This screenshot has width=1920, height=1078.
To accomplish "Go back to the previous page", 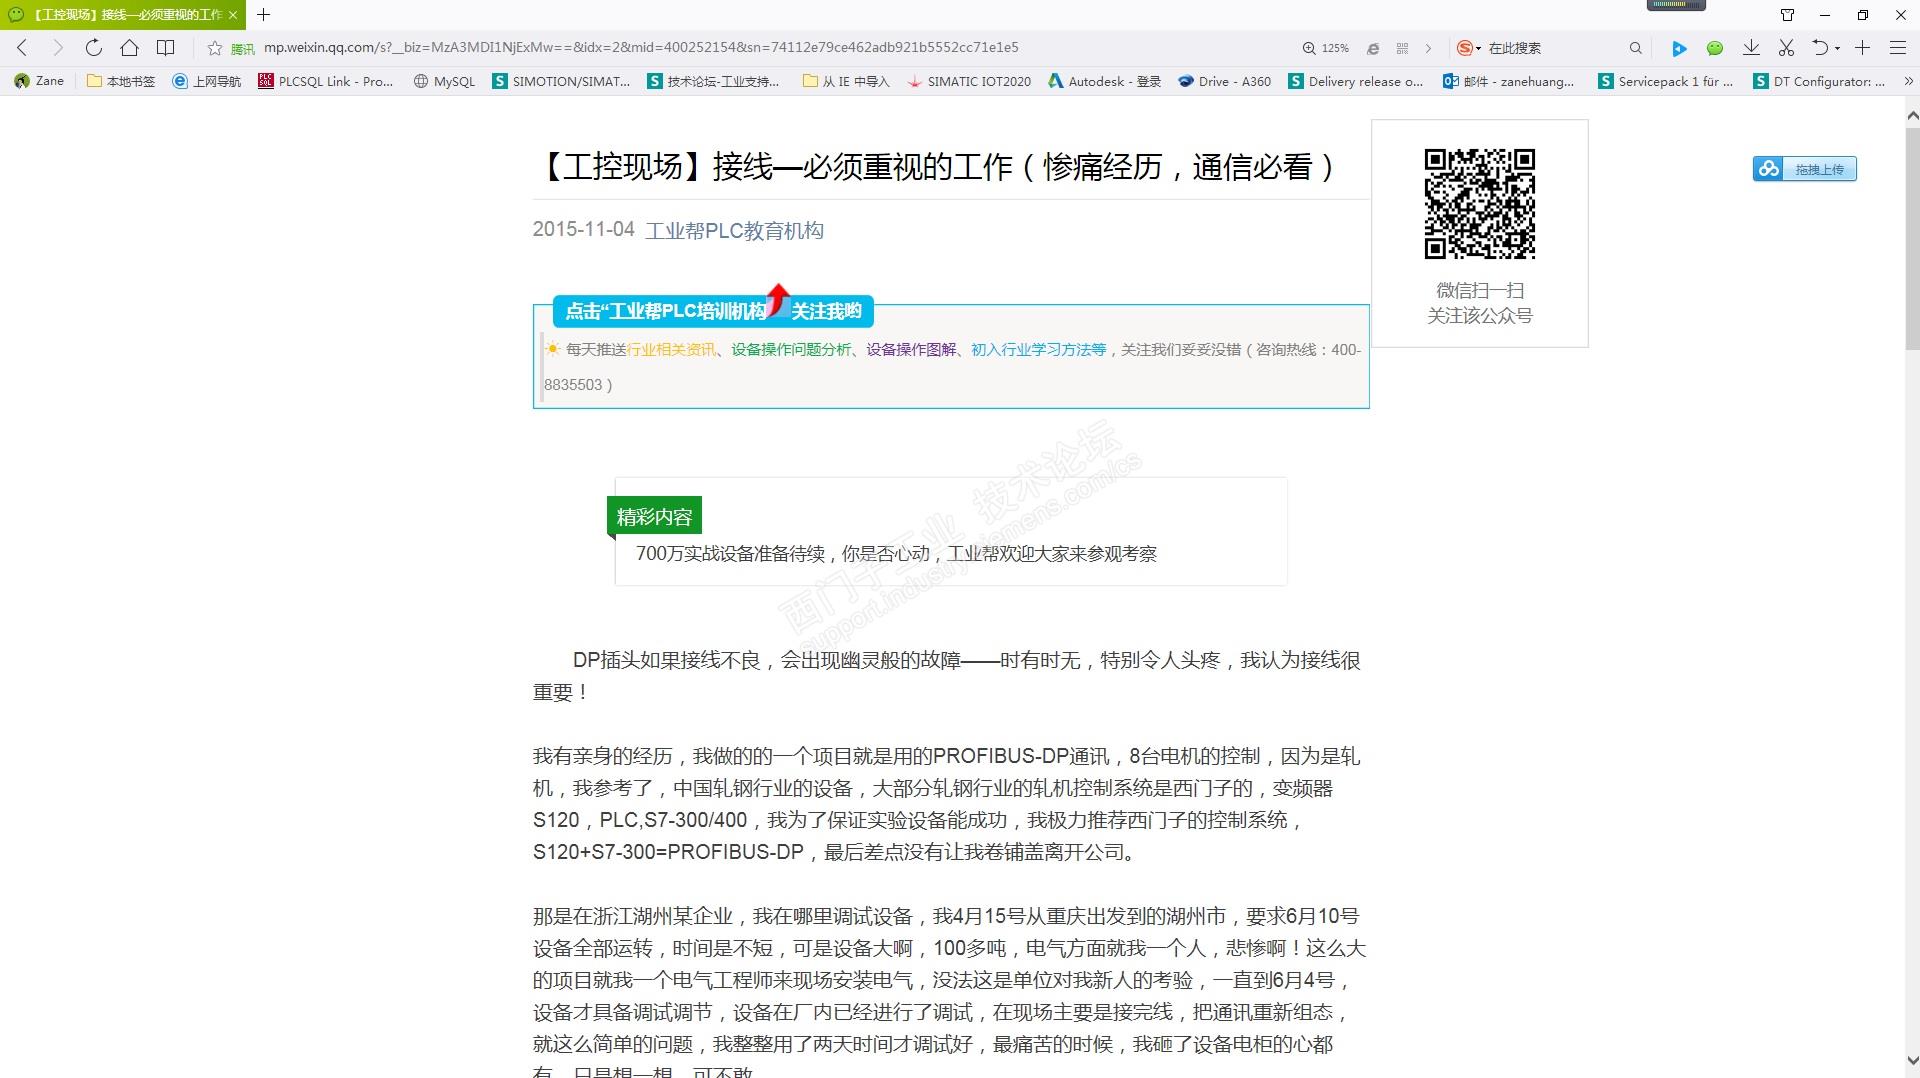I will click(x=22, y=47).
